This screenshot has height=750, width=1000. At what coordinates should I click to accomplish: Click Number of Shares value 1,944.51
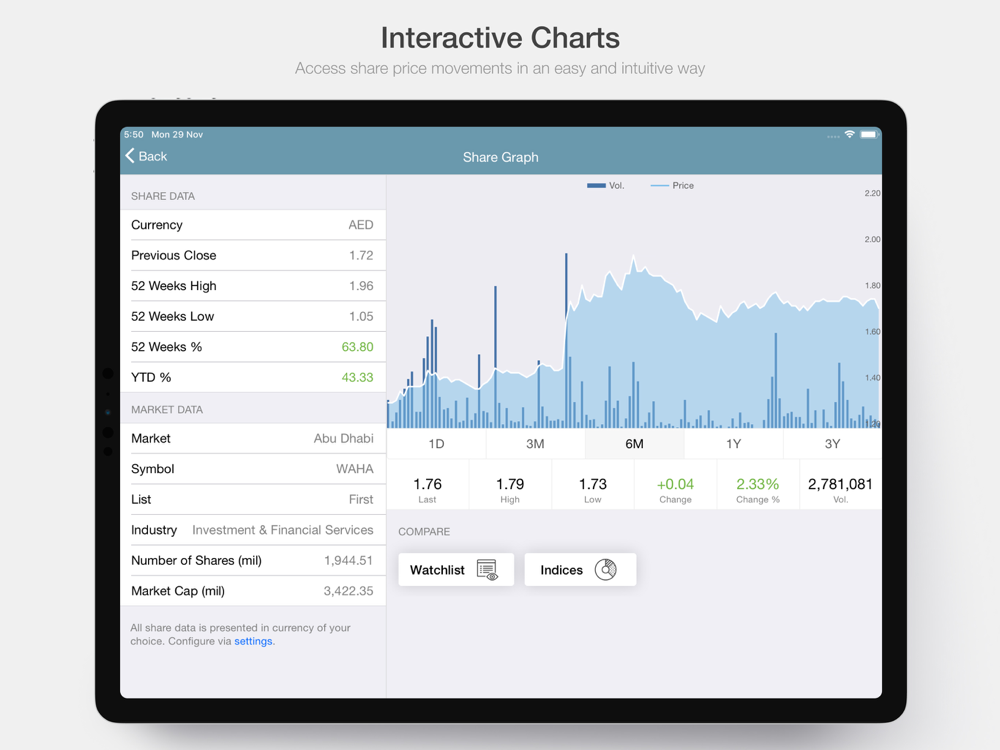coord(348,561)
